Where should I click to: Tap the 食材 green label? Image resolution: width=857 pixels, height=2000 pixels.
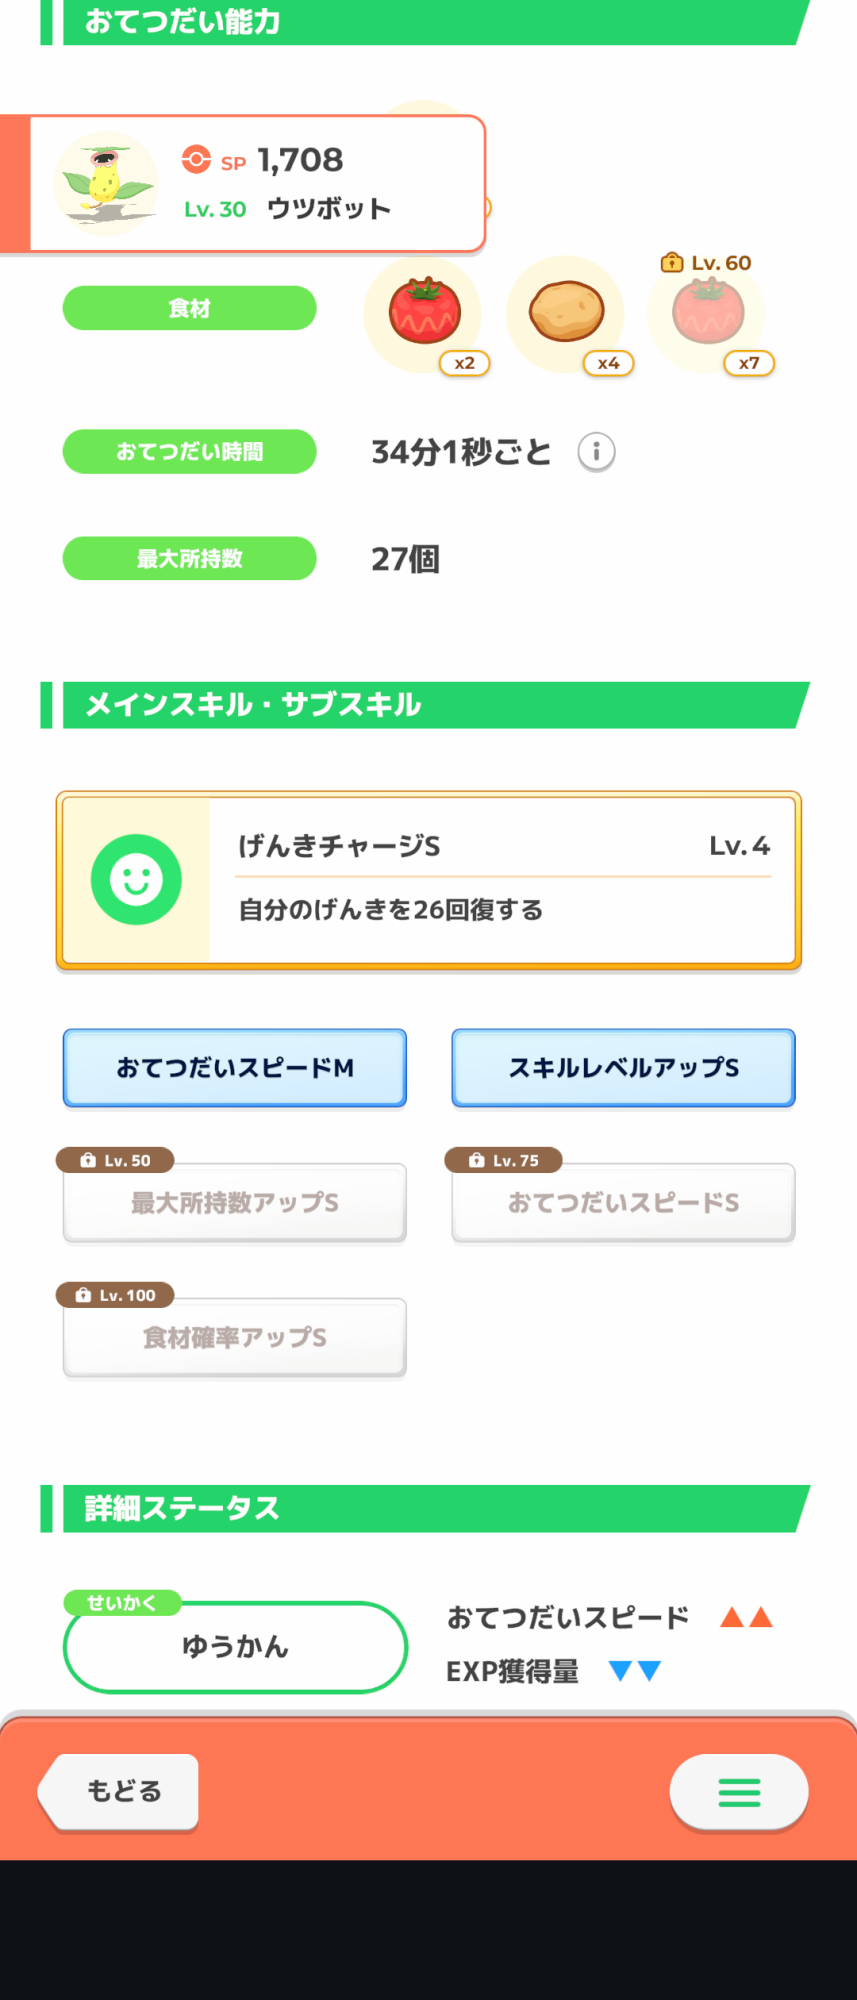pyautogui.click(x=190, y=308)
